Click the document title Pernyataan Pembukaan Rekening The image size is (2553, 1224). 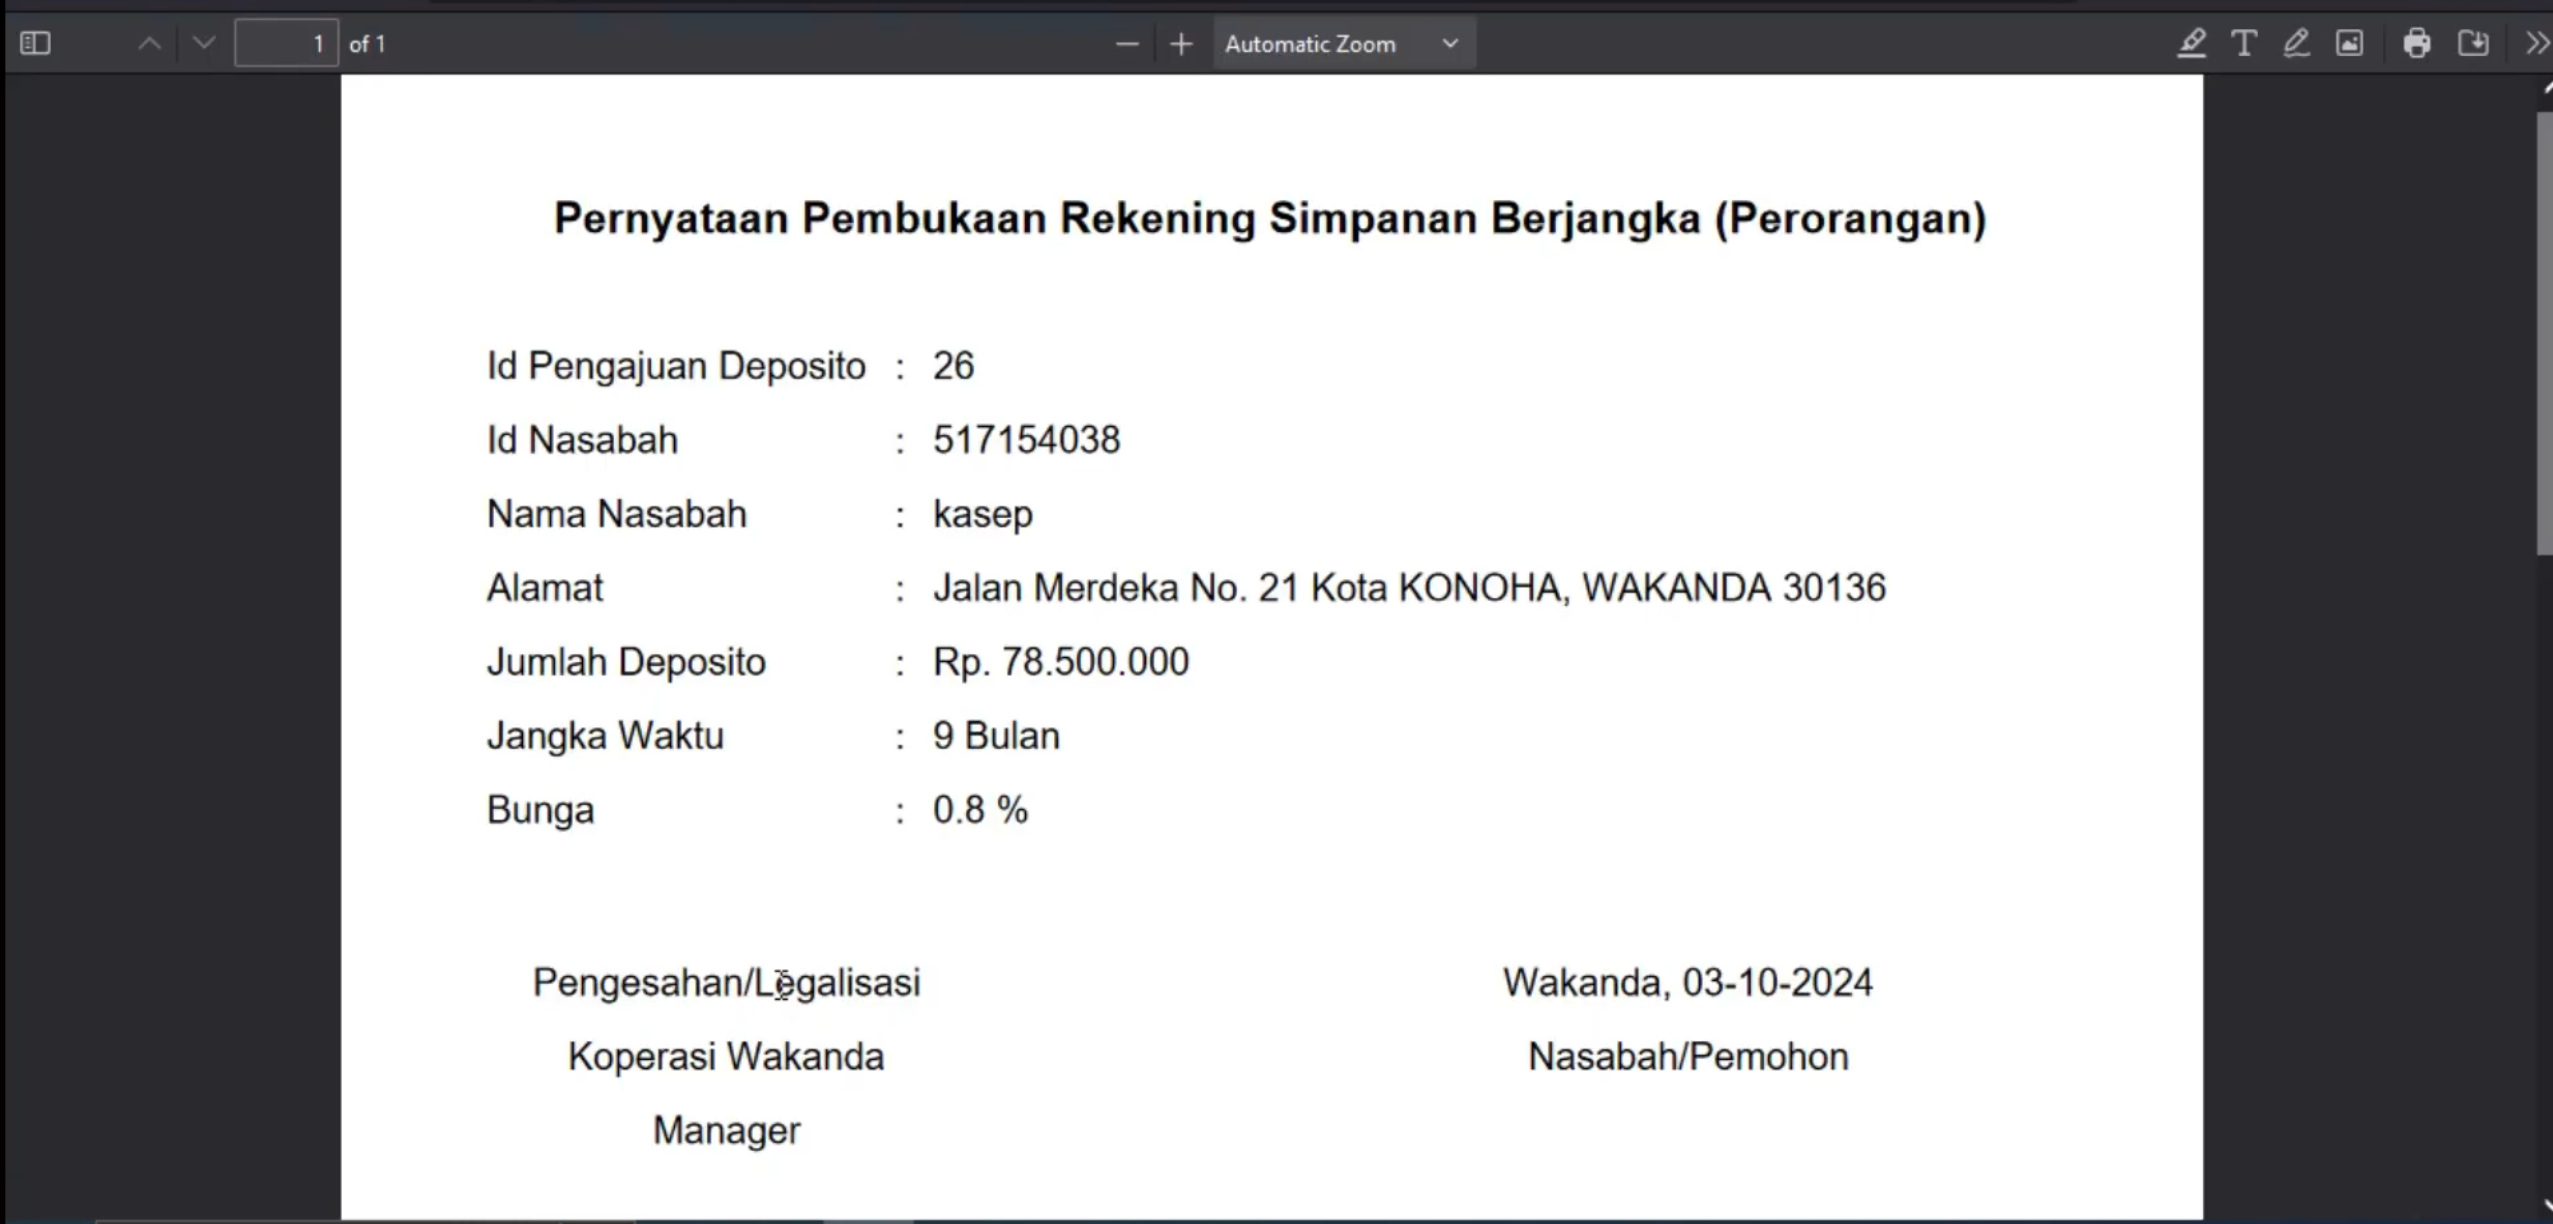1270,218
